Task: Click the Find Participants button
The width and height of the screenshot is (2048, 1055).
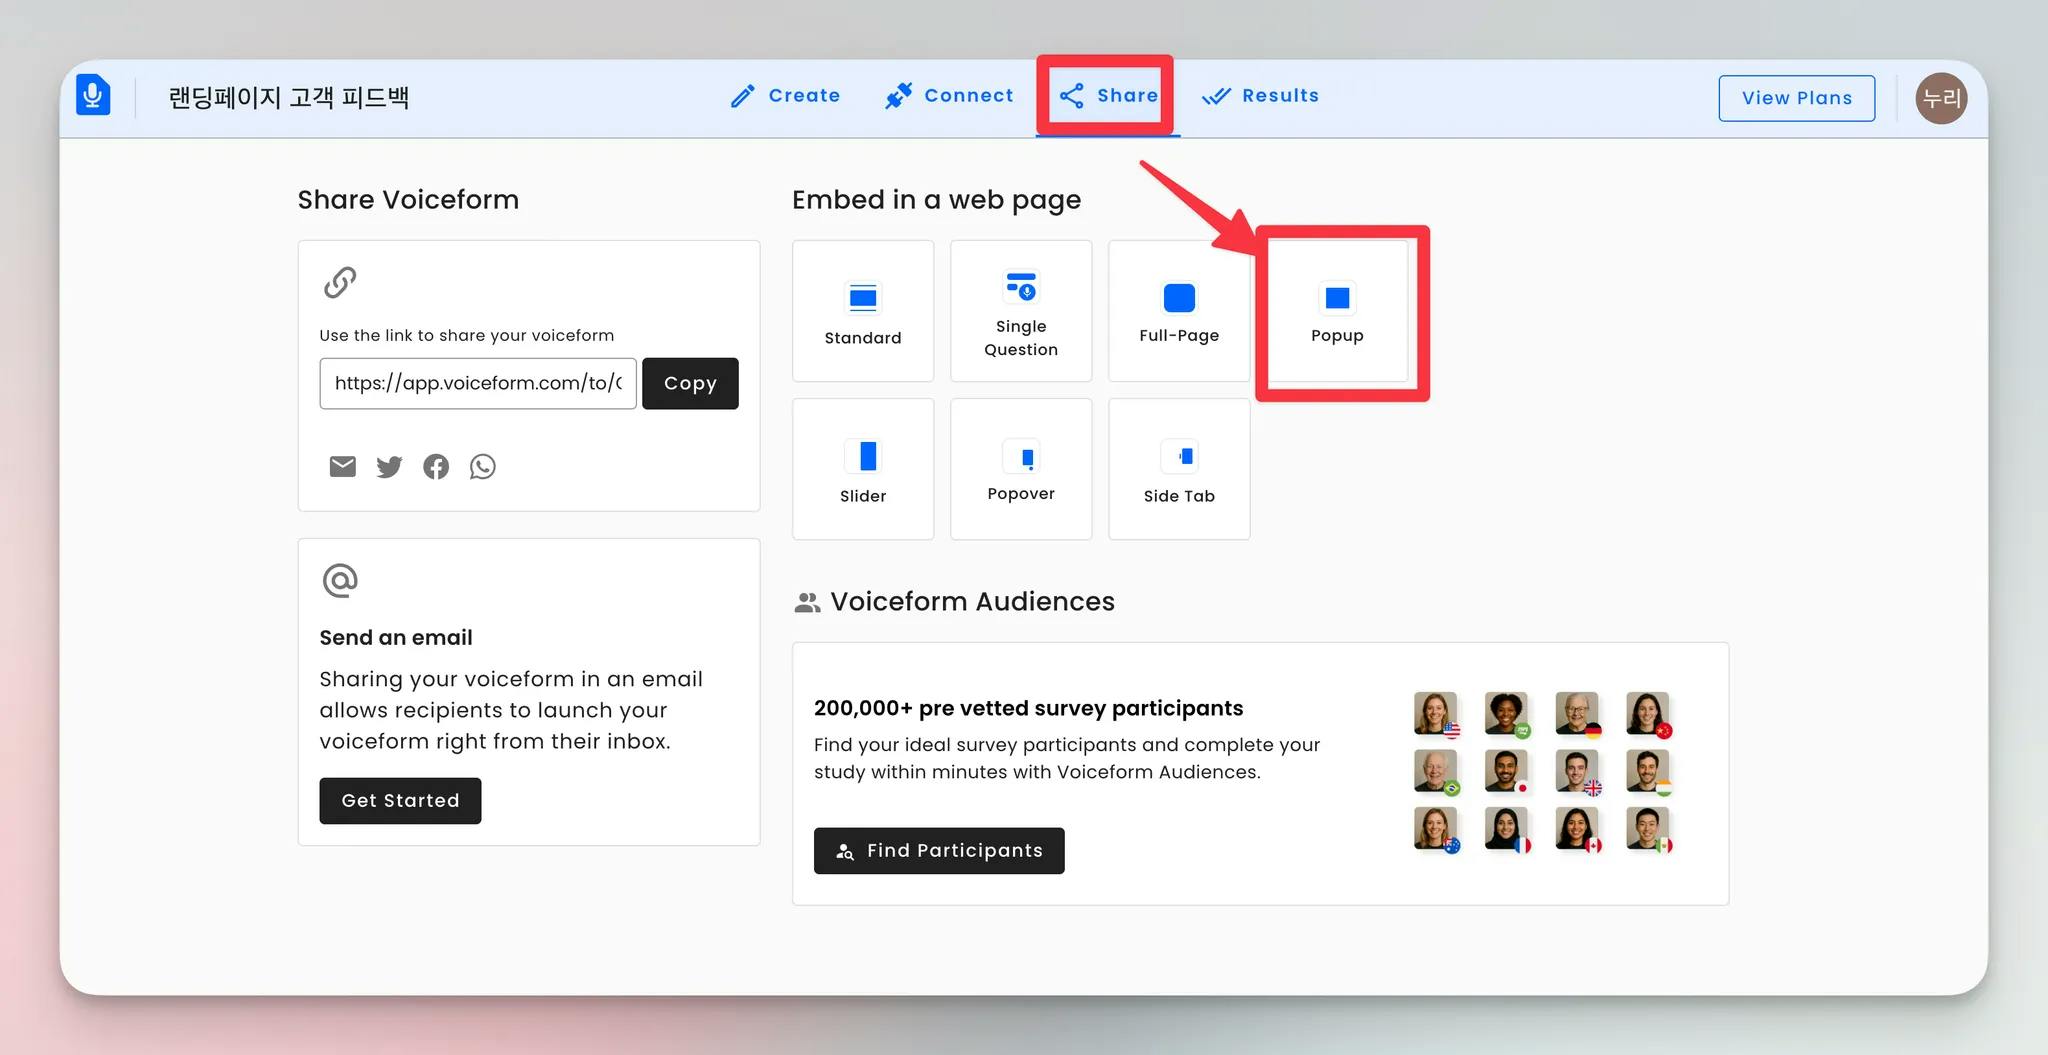Action: 939,851
